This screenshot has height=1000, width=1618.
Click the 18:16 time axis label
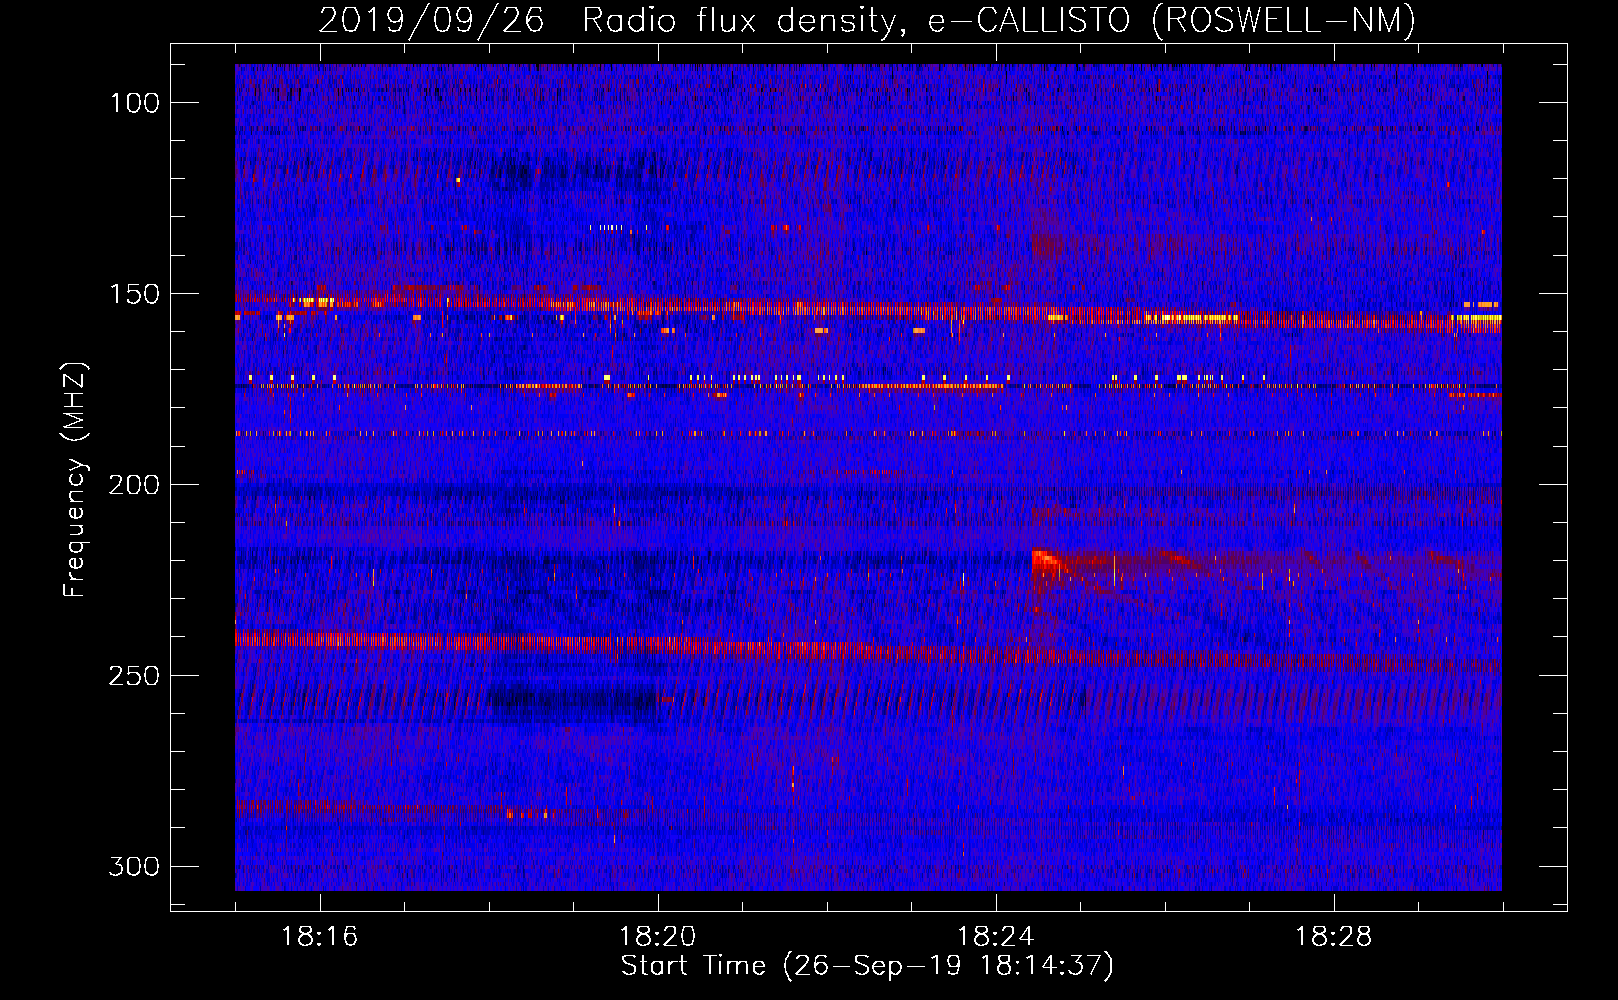coord(320,937)
